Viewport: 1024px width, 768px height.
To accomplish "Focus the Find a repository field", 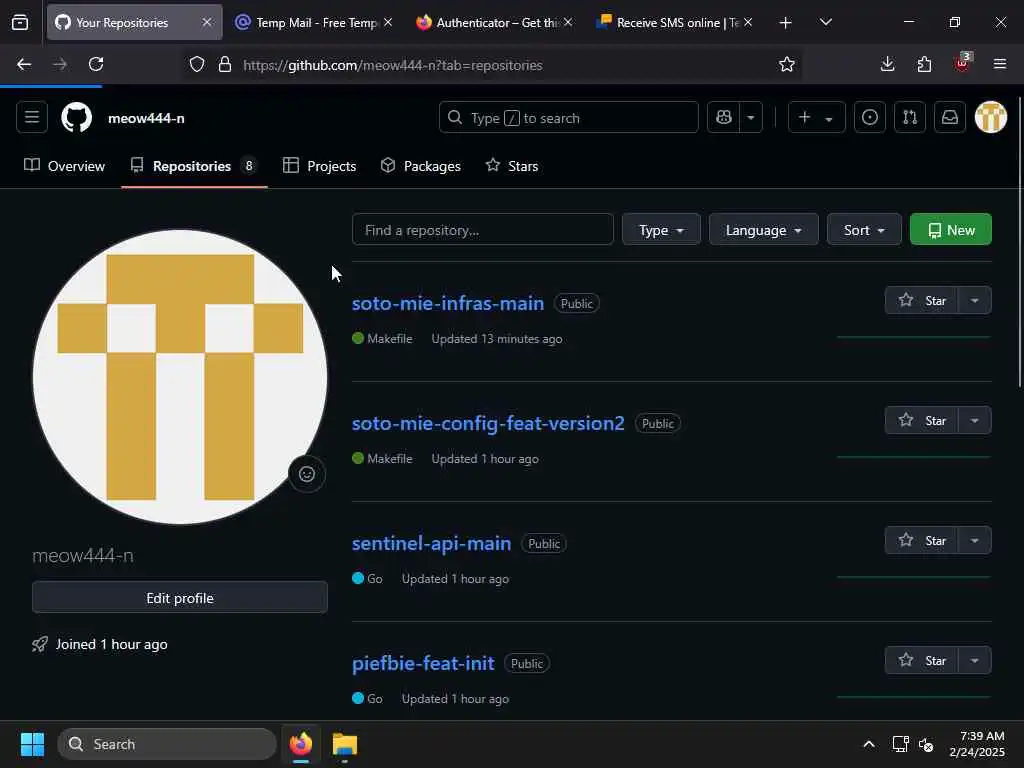I will pyautogui.click(x=483, y=230).
